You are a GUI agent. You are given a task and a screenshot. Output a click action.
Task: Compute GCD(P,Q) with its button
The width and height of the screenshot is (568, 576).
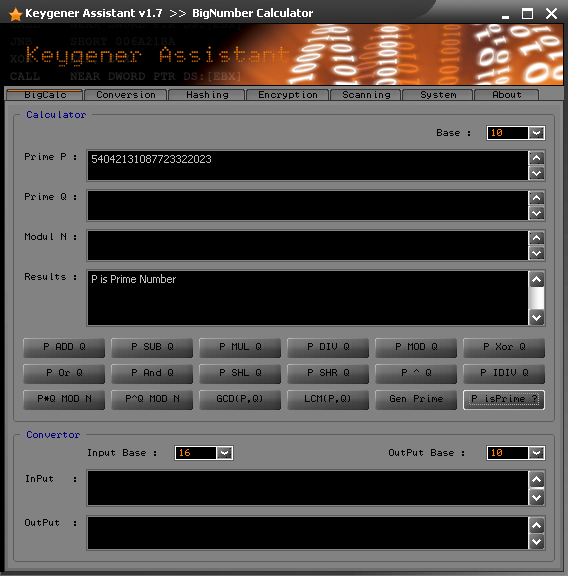(x=240, y=399)
